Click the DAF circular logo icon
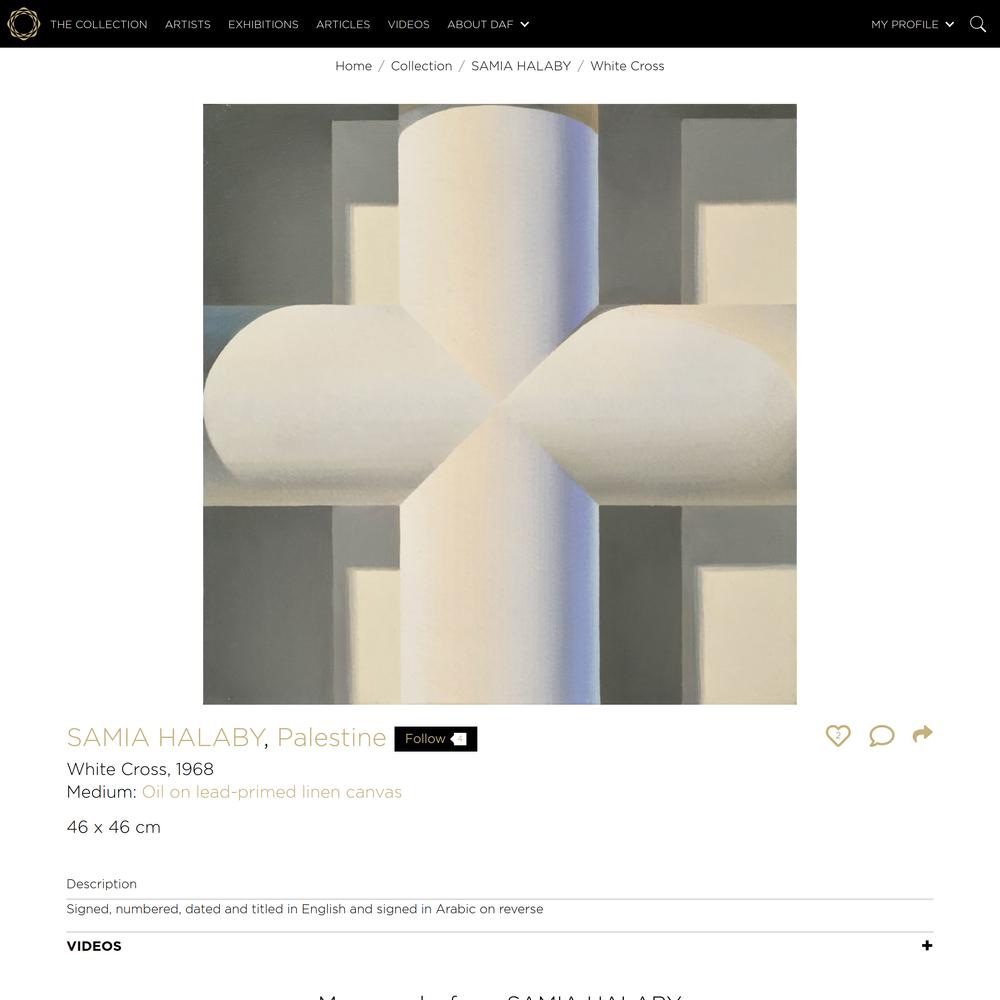The width and height of the screenshot is (1000, 1000). point(24,24)
